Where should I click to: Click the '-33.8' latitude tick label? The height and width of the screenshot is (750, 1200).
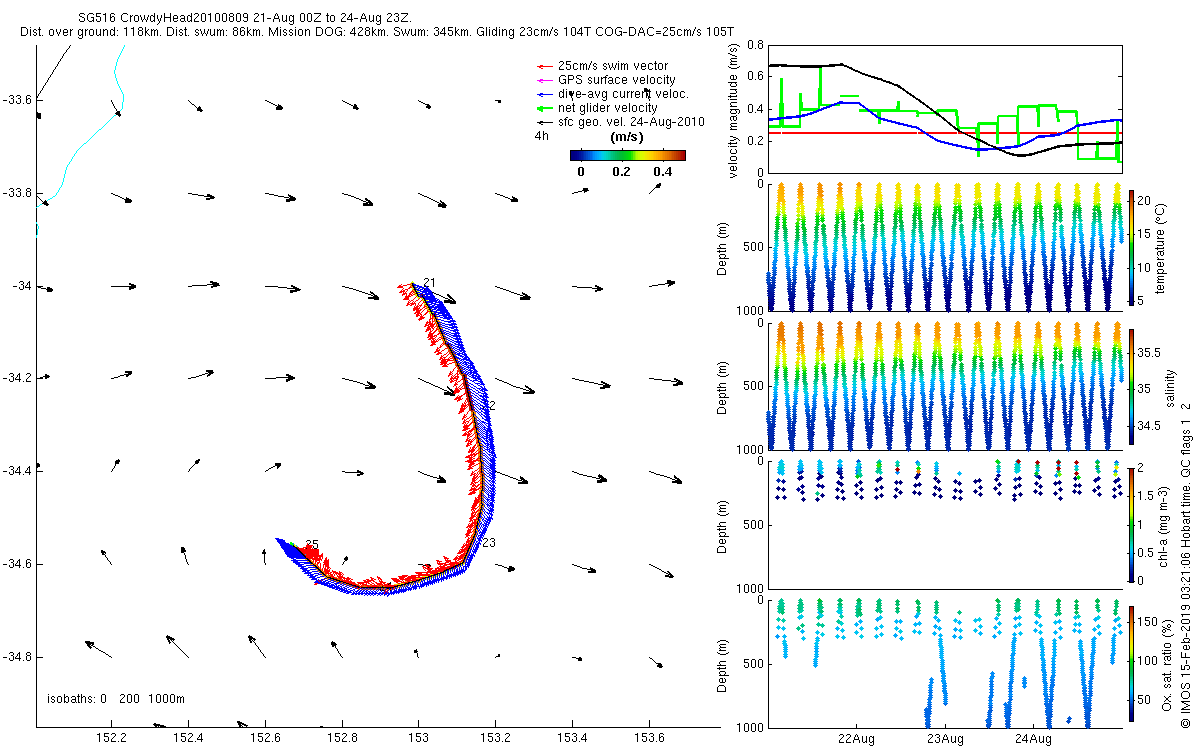pos(17,193)
